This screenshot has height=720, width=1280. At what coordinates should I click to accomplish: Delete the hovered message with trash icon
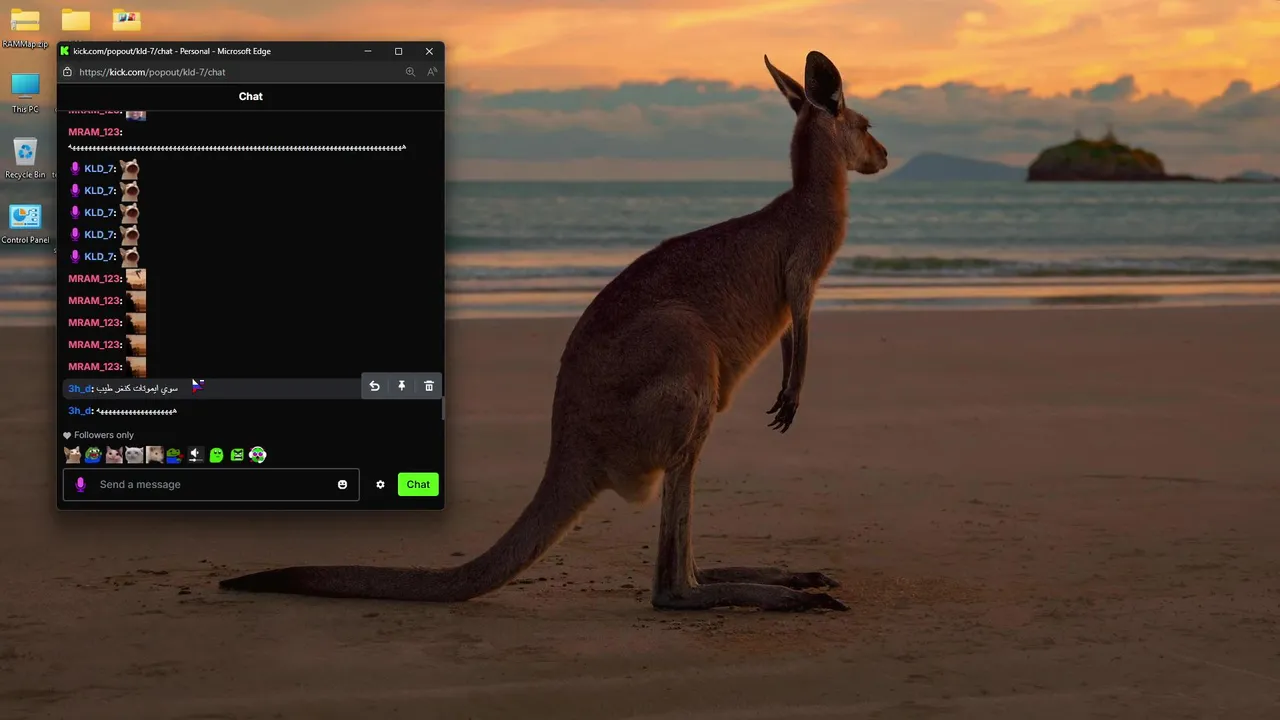pyautogui.click(x=429, y=386)
